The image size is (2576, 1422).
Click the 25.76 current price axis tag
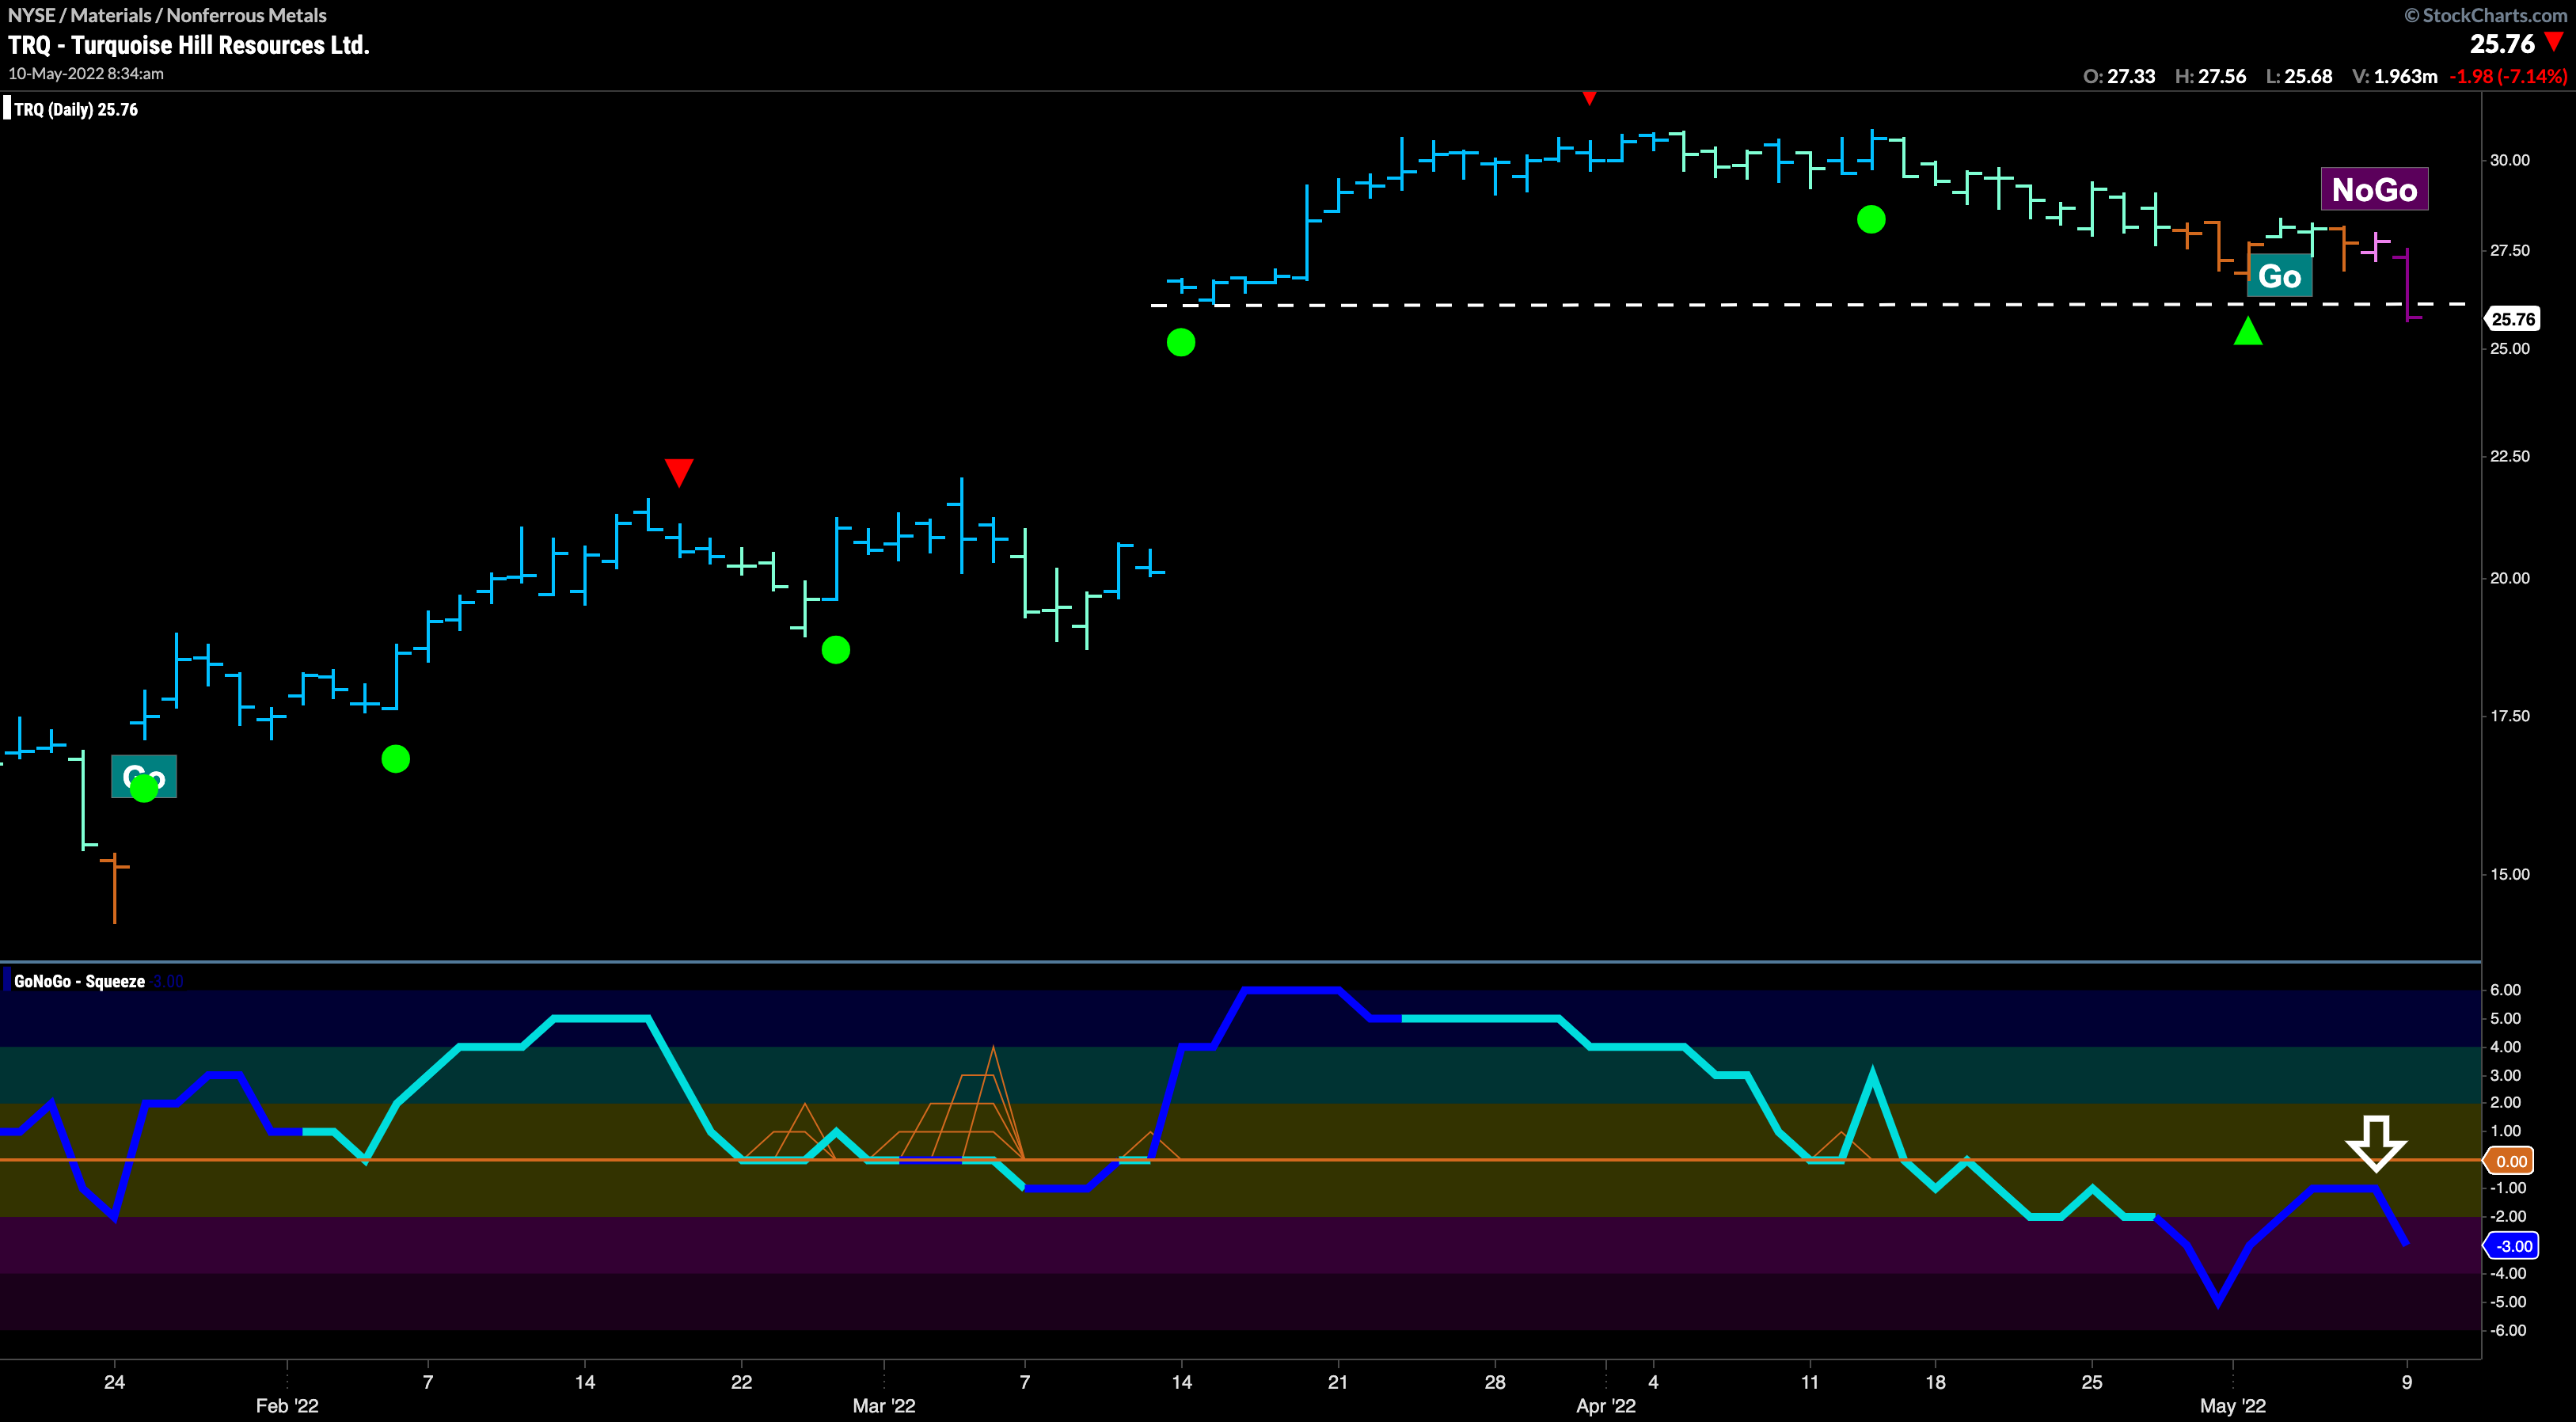point(2512,319)
